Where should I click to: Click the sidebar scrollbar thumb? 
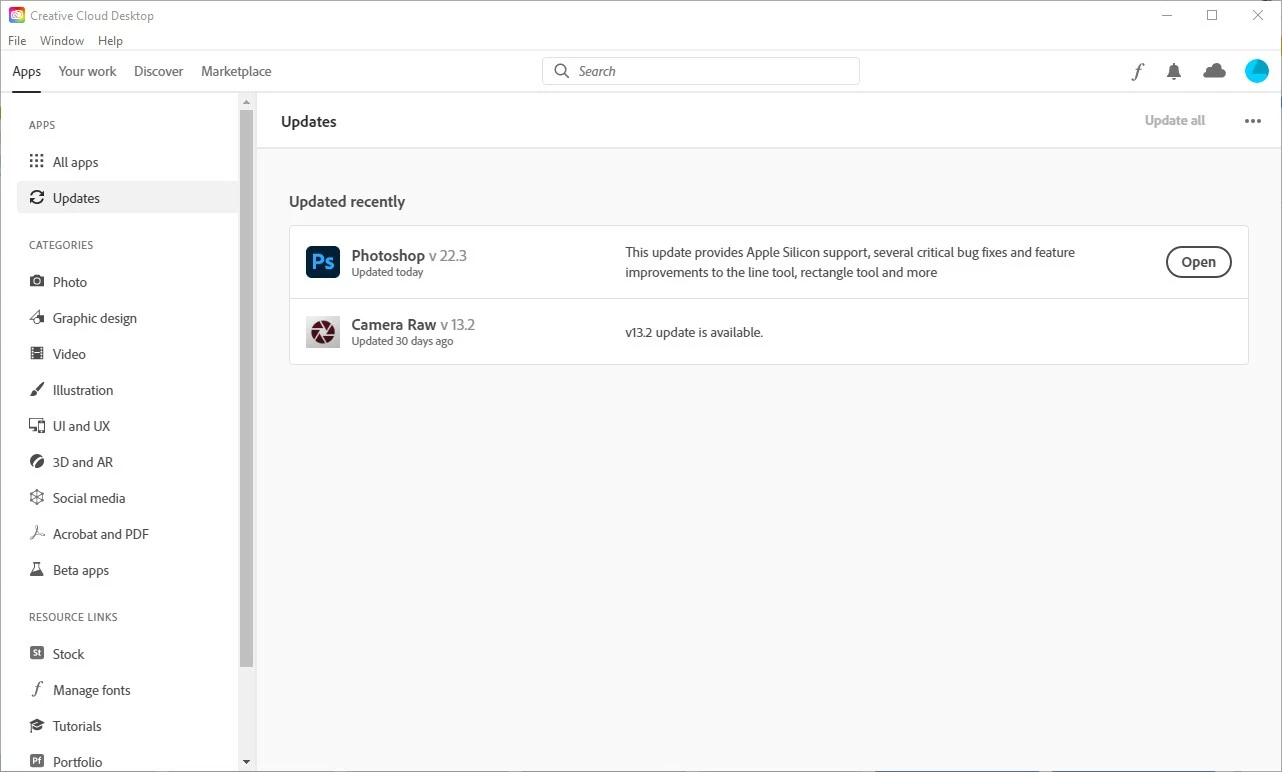247,388
